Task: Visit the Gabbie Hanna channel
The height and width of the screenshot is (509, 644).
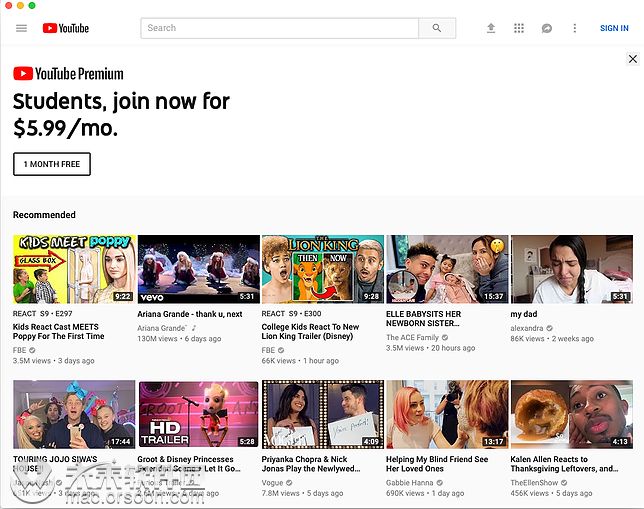Action: (409, 482)
